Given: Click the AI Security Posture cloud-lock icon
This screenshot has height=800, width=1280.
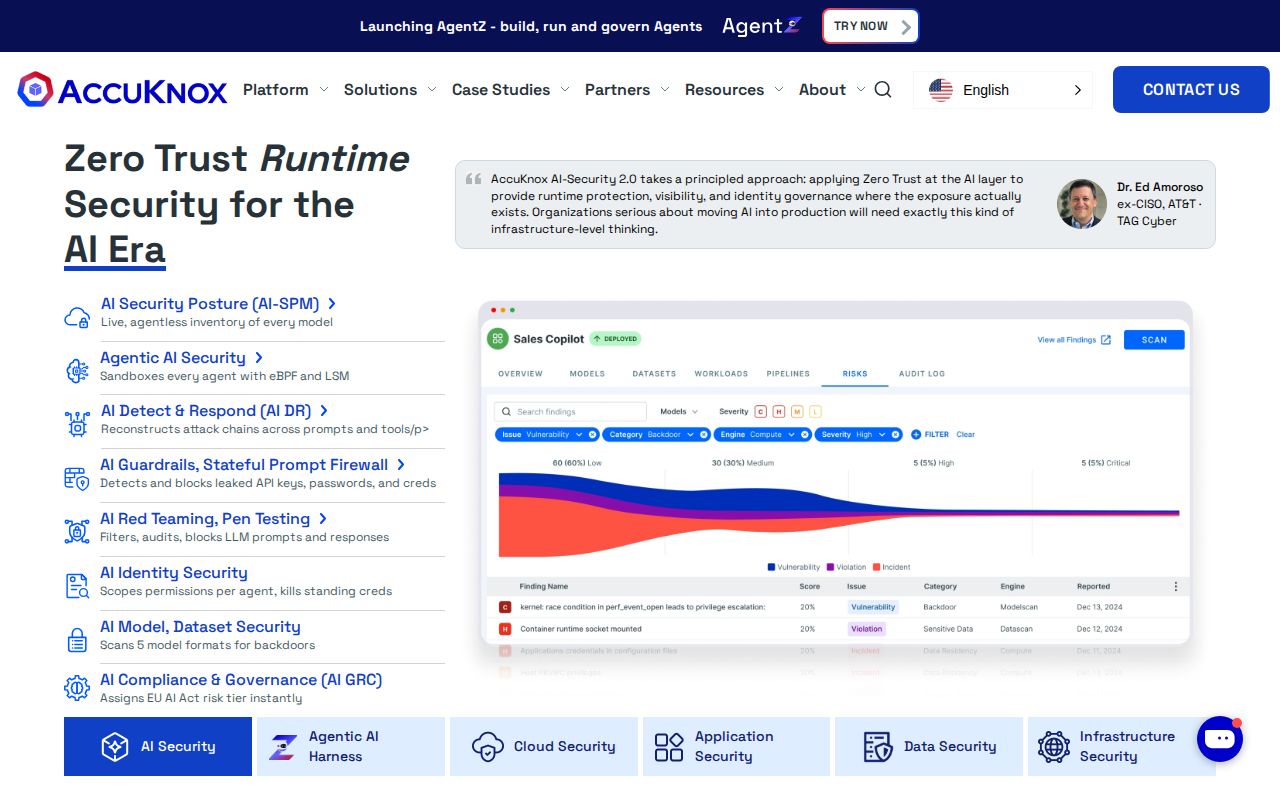Looking at the screenshot, I should 77,317.
